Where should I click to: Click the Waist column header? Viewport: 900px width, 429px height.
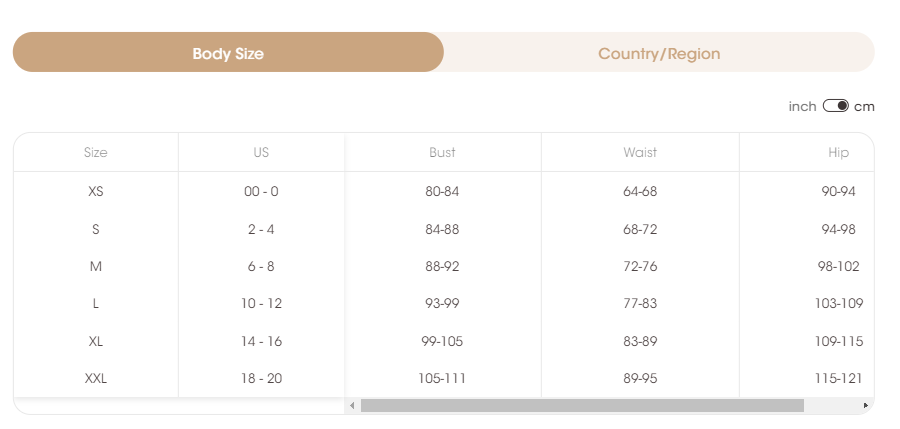[x=640, y=153]
